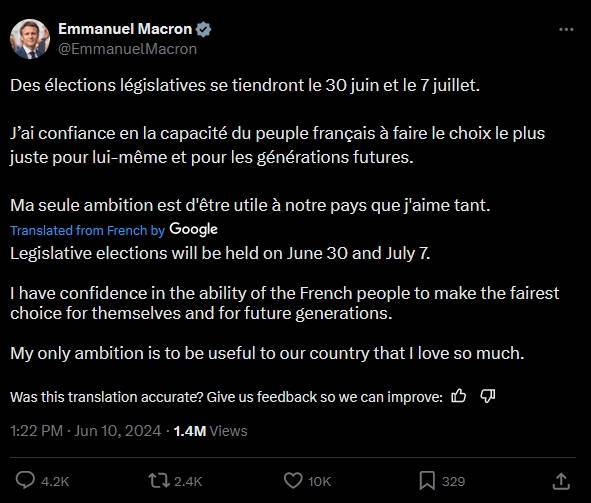
Task: Repost using the retweet arrows icon
Action: coord(159,481)
